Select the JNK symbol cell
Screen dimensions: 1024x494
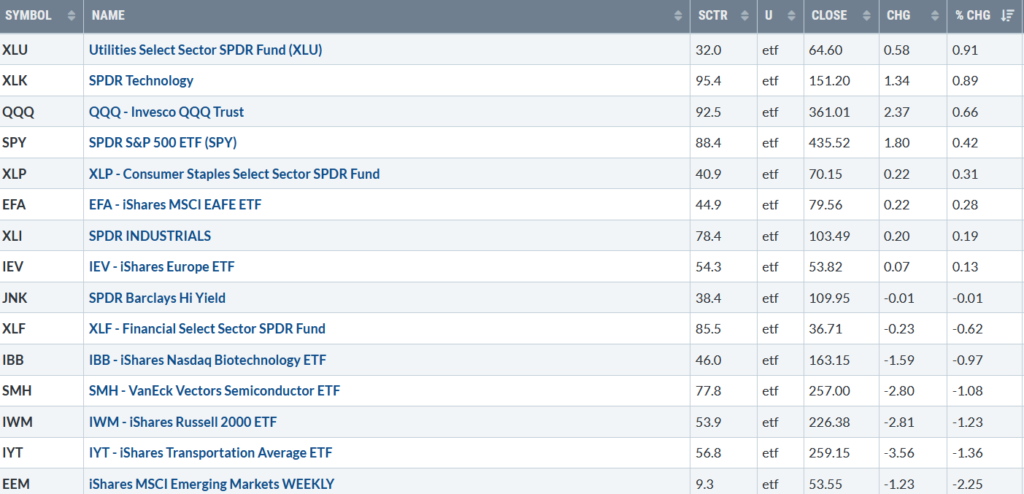tap(42, 298)
